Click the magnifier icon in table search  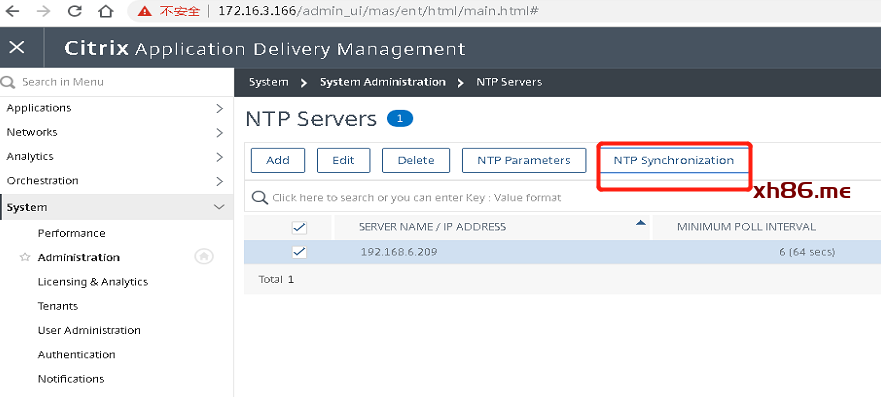tap(259, 197)
